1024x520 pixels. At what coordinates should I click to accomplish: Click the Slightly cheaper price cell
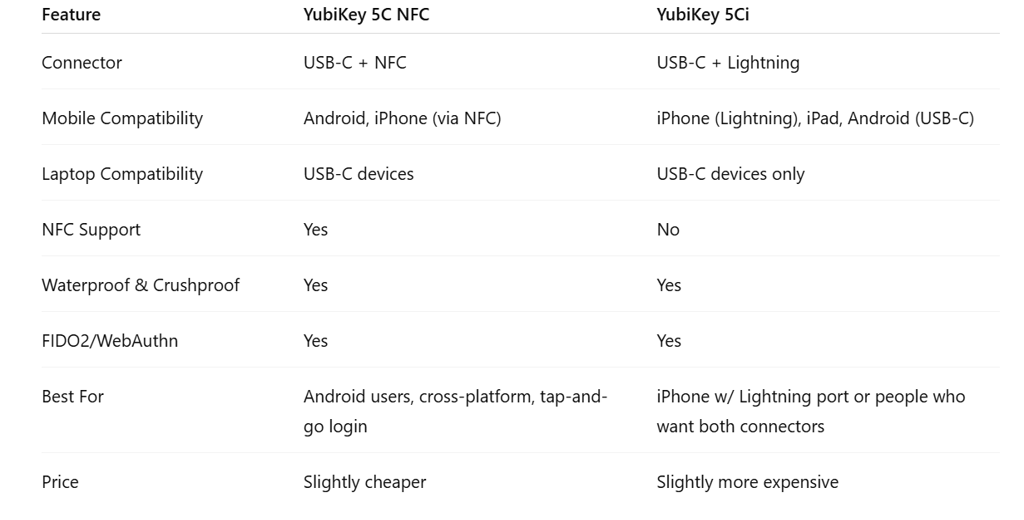coord(364,482)
